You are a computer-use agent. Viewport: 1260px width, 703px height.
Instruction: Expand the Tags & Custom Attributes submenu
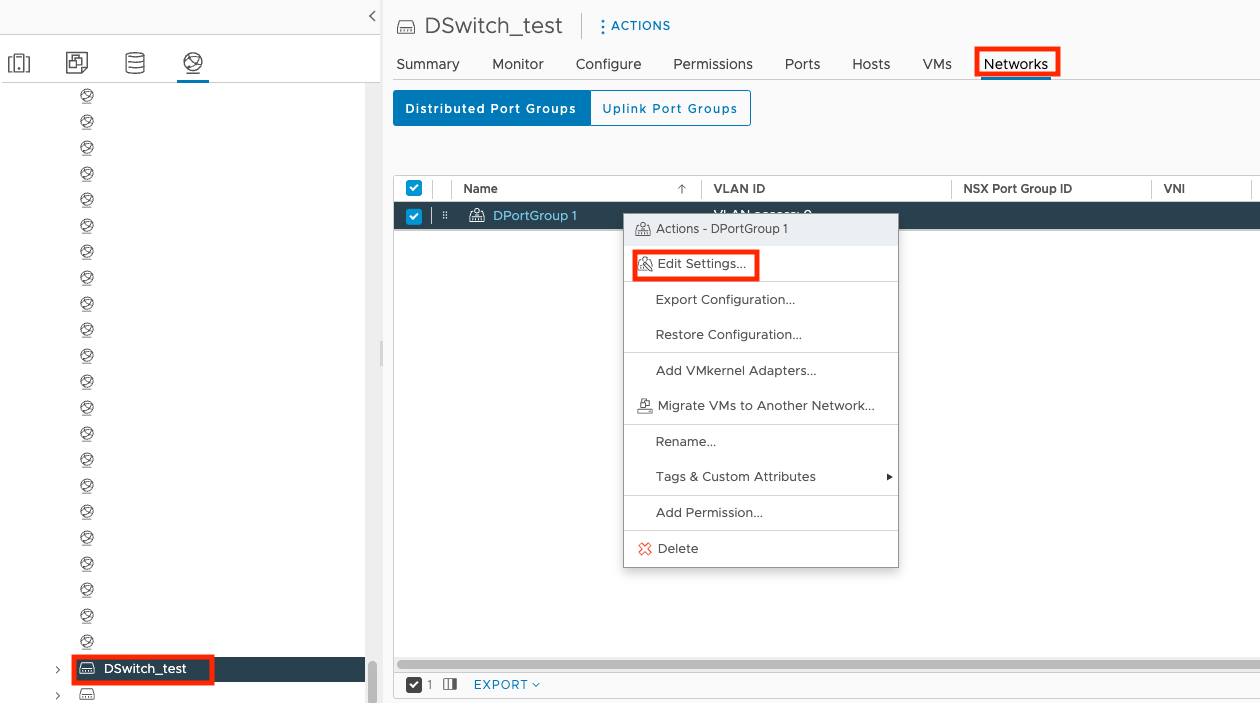click(x=736, y=477)
